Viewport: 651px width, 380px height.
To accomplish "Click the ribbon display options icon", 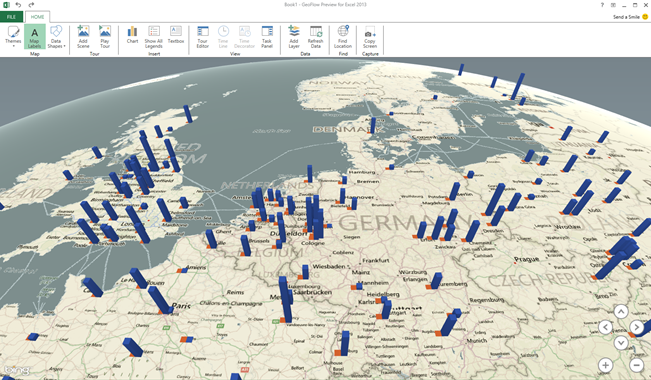I will 613,5.
